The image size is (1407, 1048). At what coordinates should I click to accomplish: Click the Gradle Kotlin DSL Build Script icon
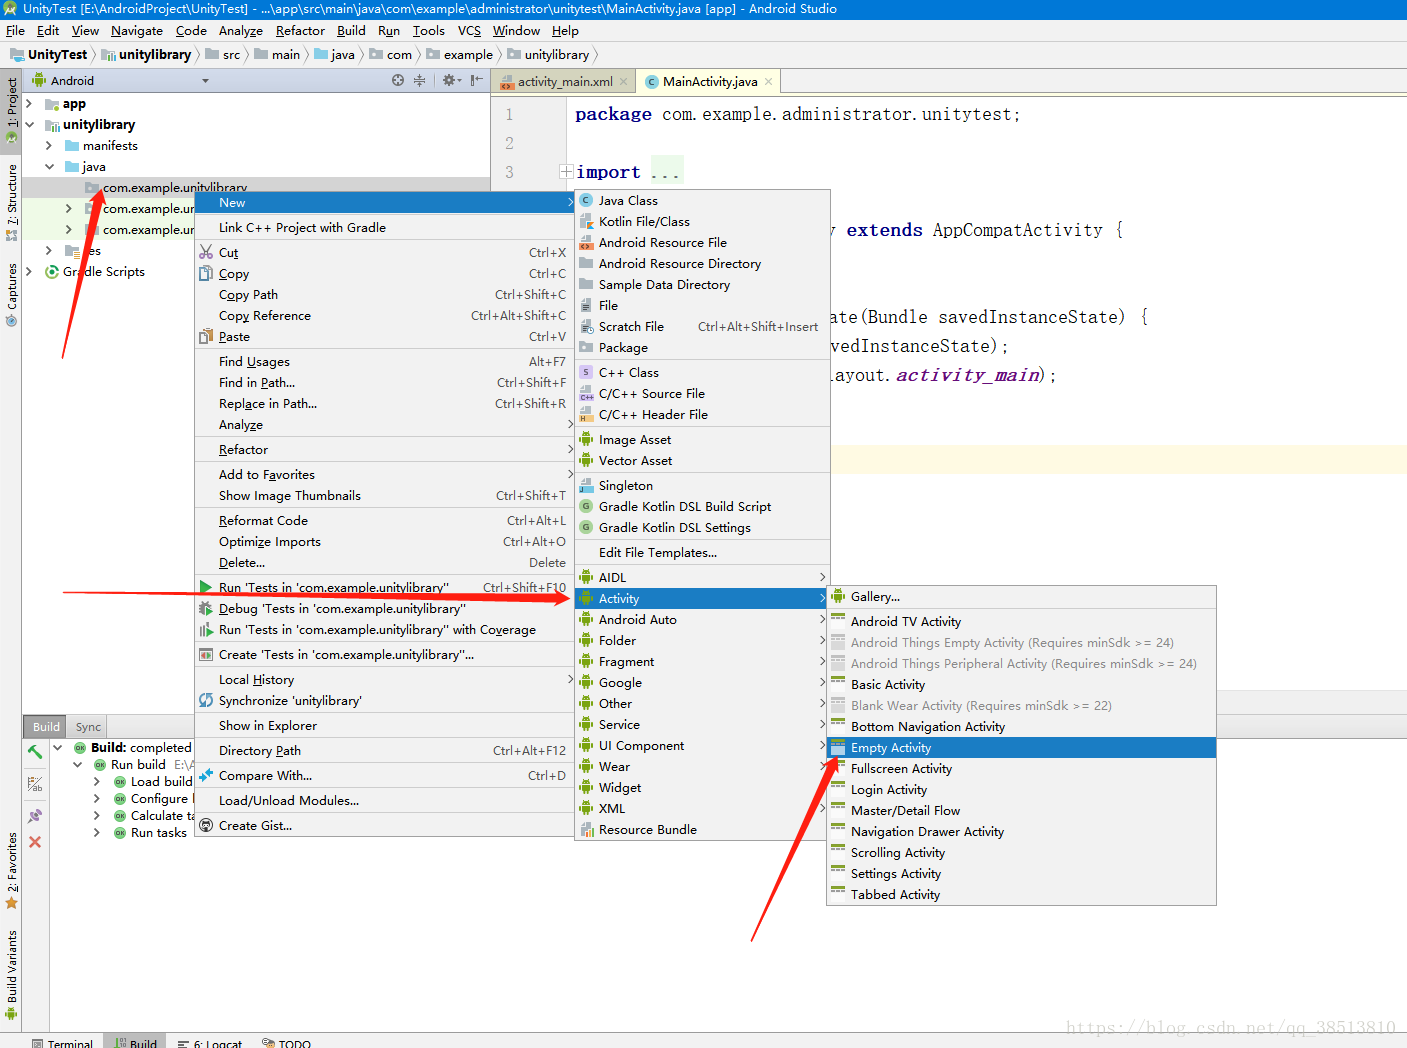[x=586, y=506]
